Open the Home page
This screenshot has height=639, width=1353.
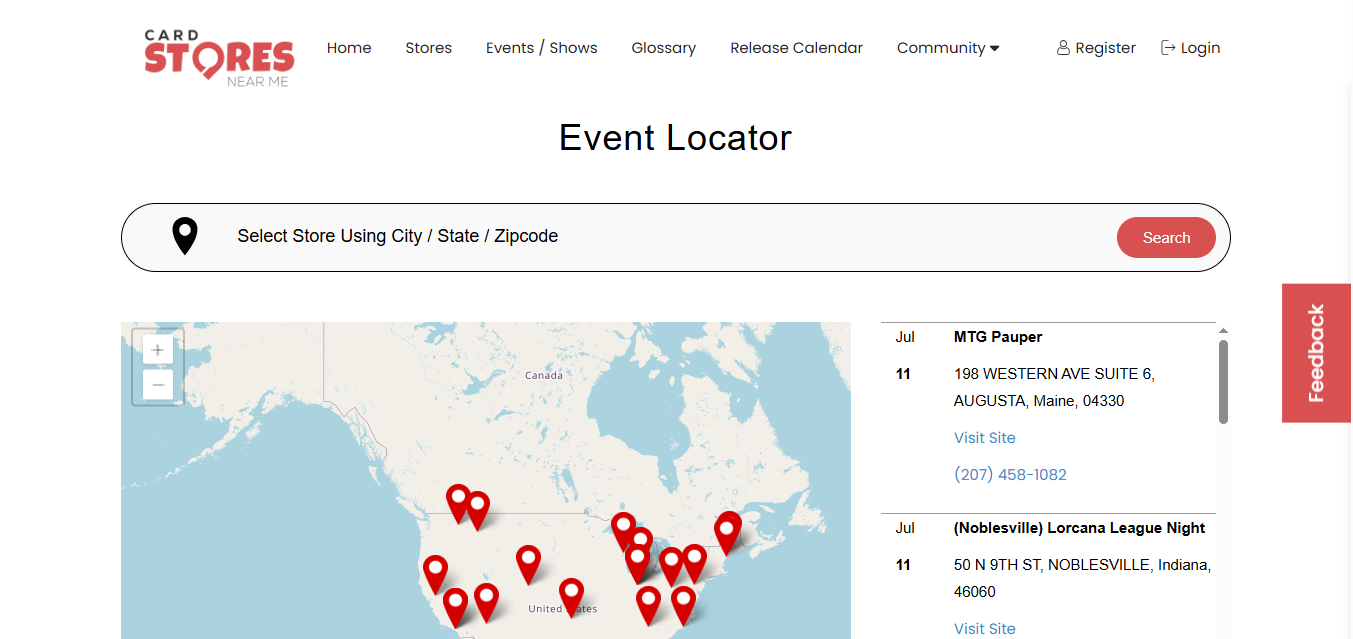[x=349, y=48]
